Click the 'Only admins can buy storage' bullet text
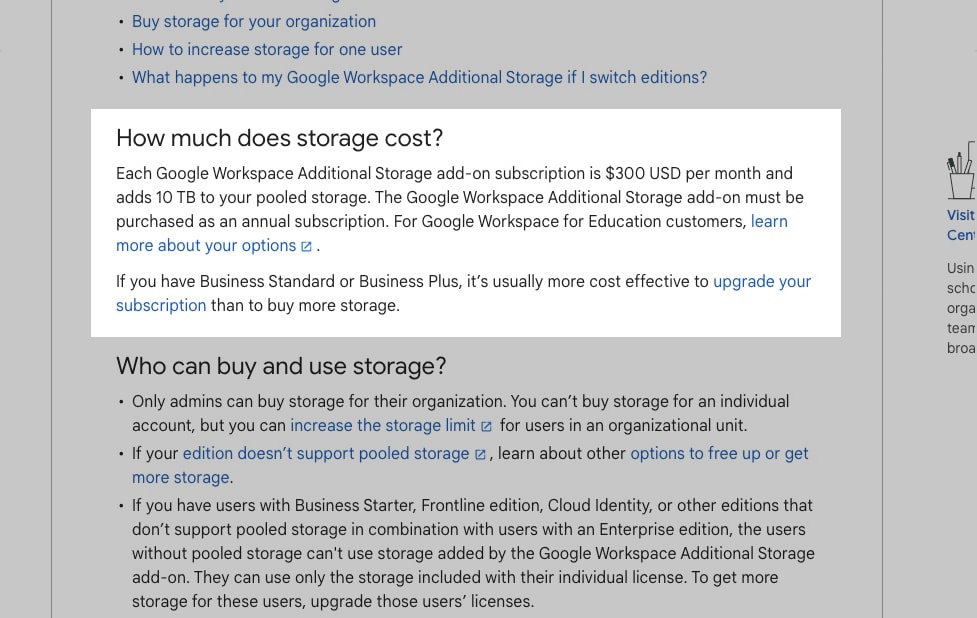The height and width of the screenshot is (618, 977). tap(460, 413)
